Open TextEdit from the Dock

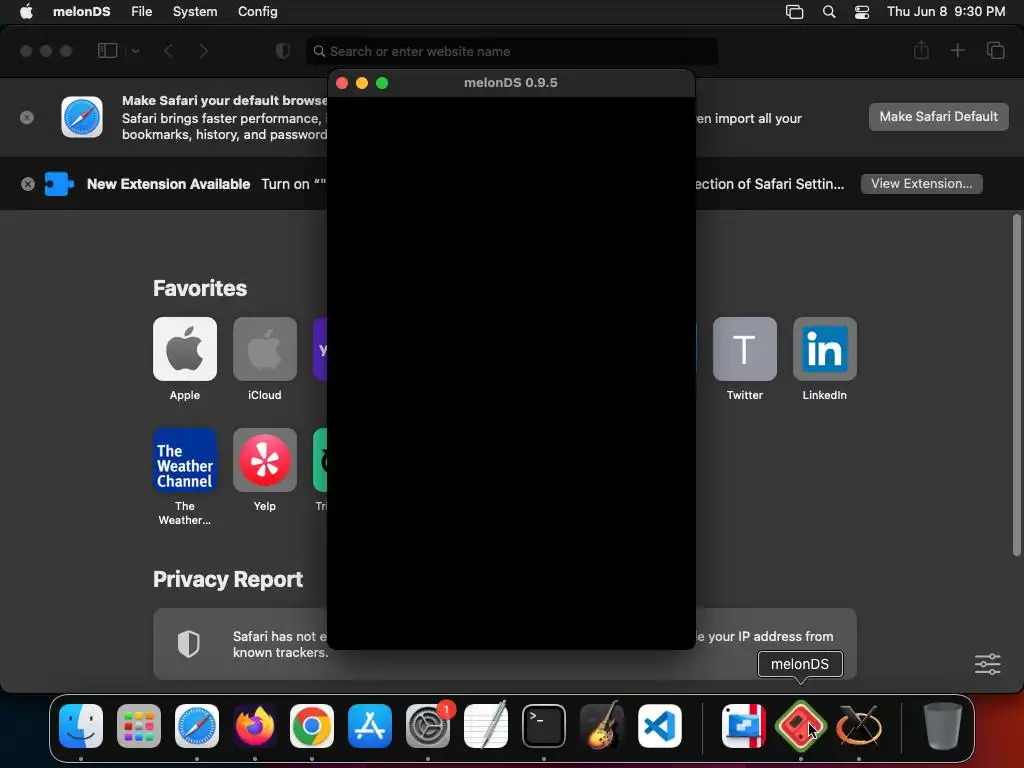point(486,726)
